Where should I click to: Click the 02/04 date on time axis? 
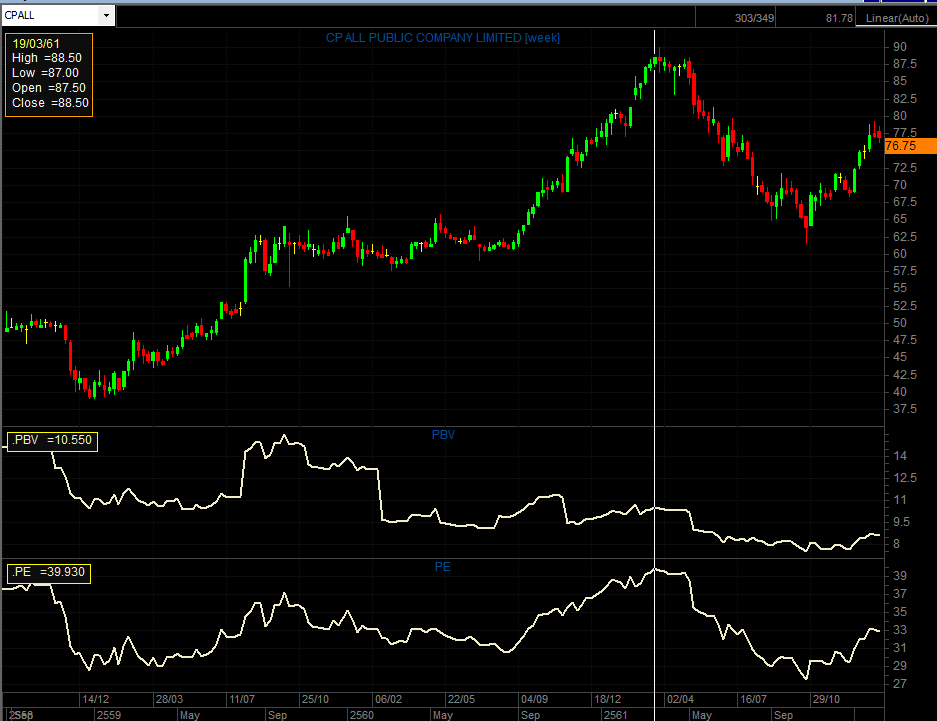(x=681, y=699)
